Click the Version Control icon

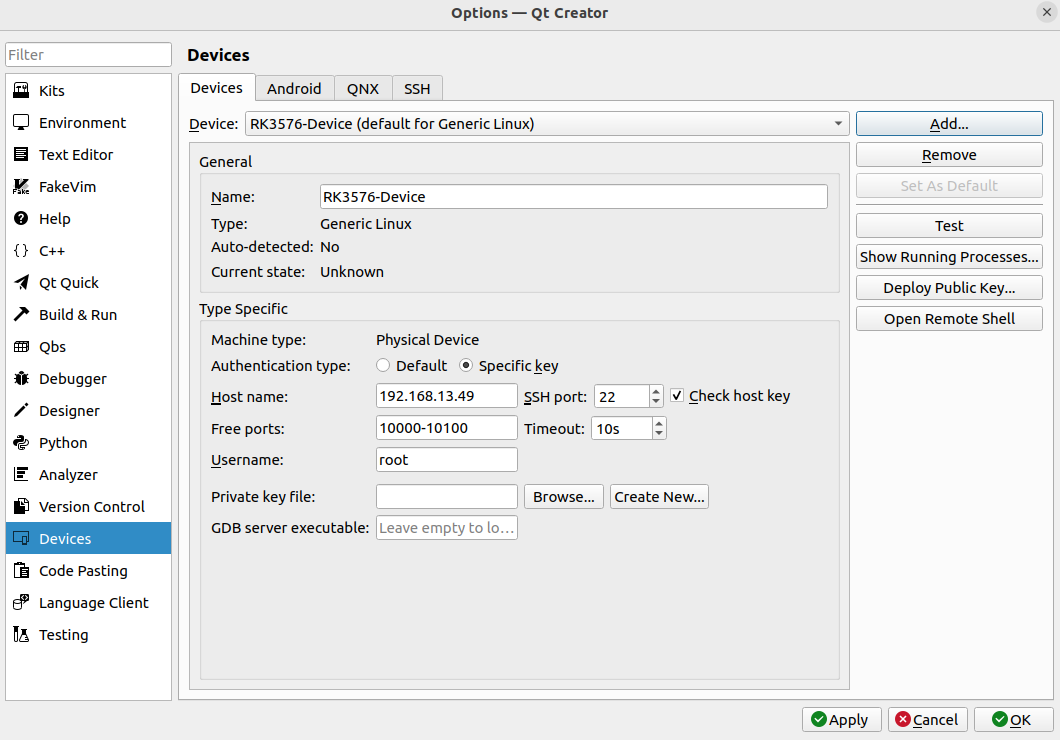[x=22, y=506]
